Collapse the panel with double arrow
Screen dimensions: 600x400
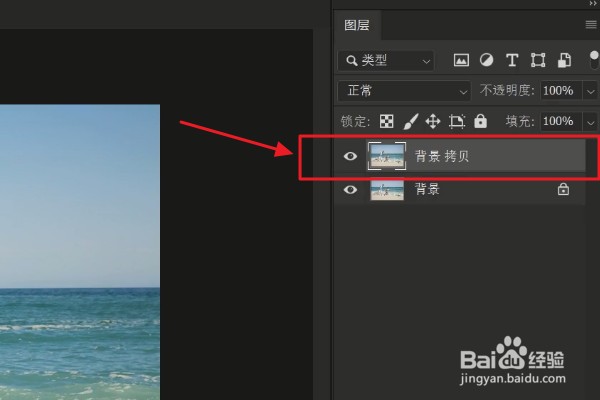point(593,3)
